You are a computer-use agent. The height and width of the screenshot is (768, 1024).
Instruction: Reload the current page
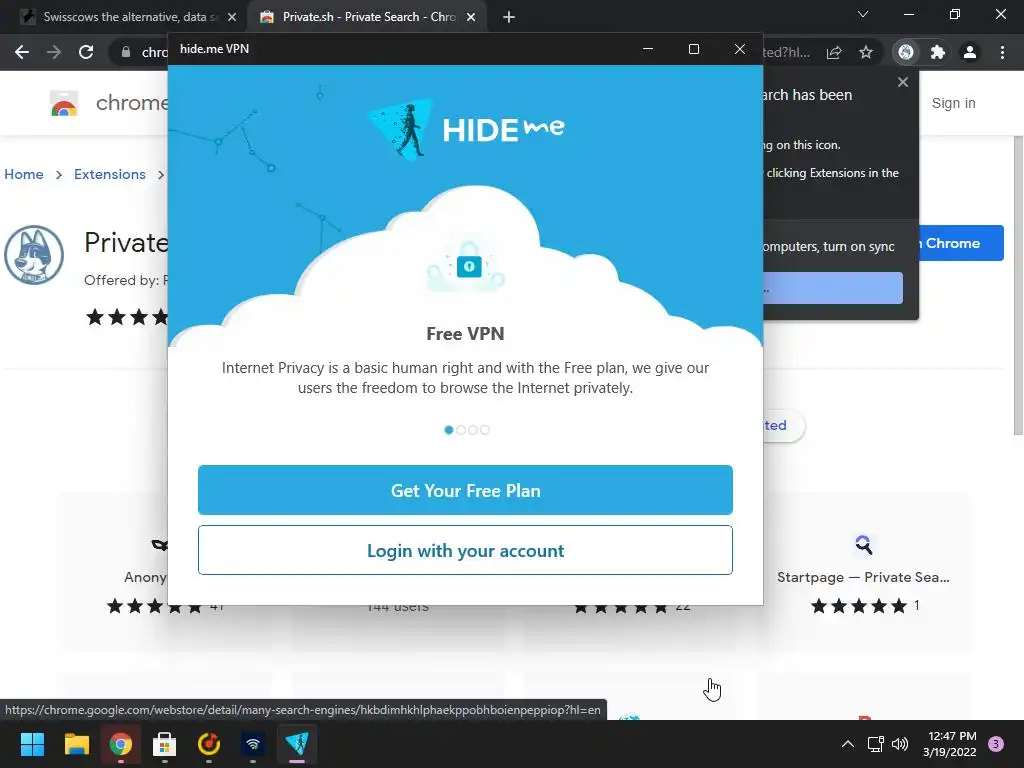86,52
